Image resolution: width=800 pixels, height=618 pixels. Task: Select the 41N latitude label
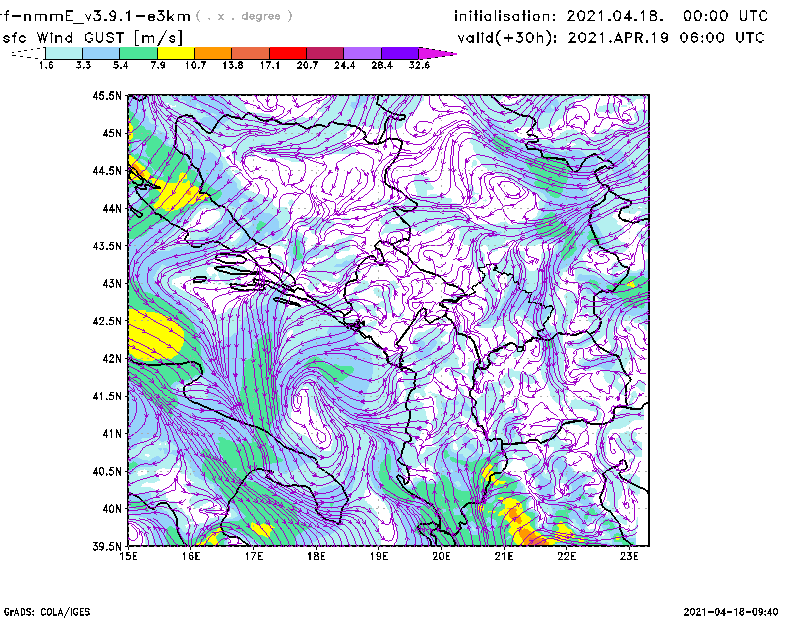(112, 434)
